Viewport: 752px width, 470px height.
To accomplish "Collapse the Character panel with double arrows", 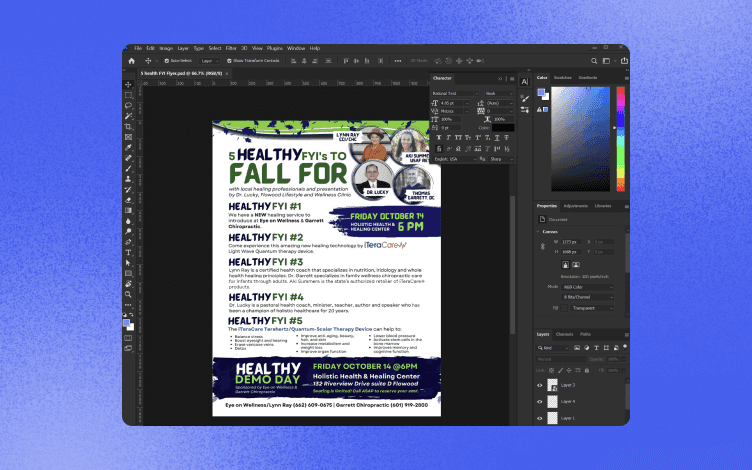I will coord(500,79).
